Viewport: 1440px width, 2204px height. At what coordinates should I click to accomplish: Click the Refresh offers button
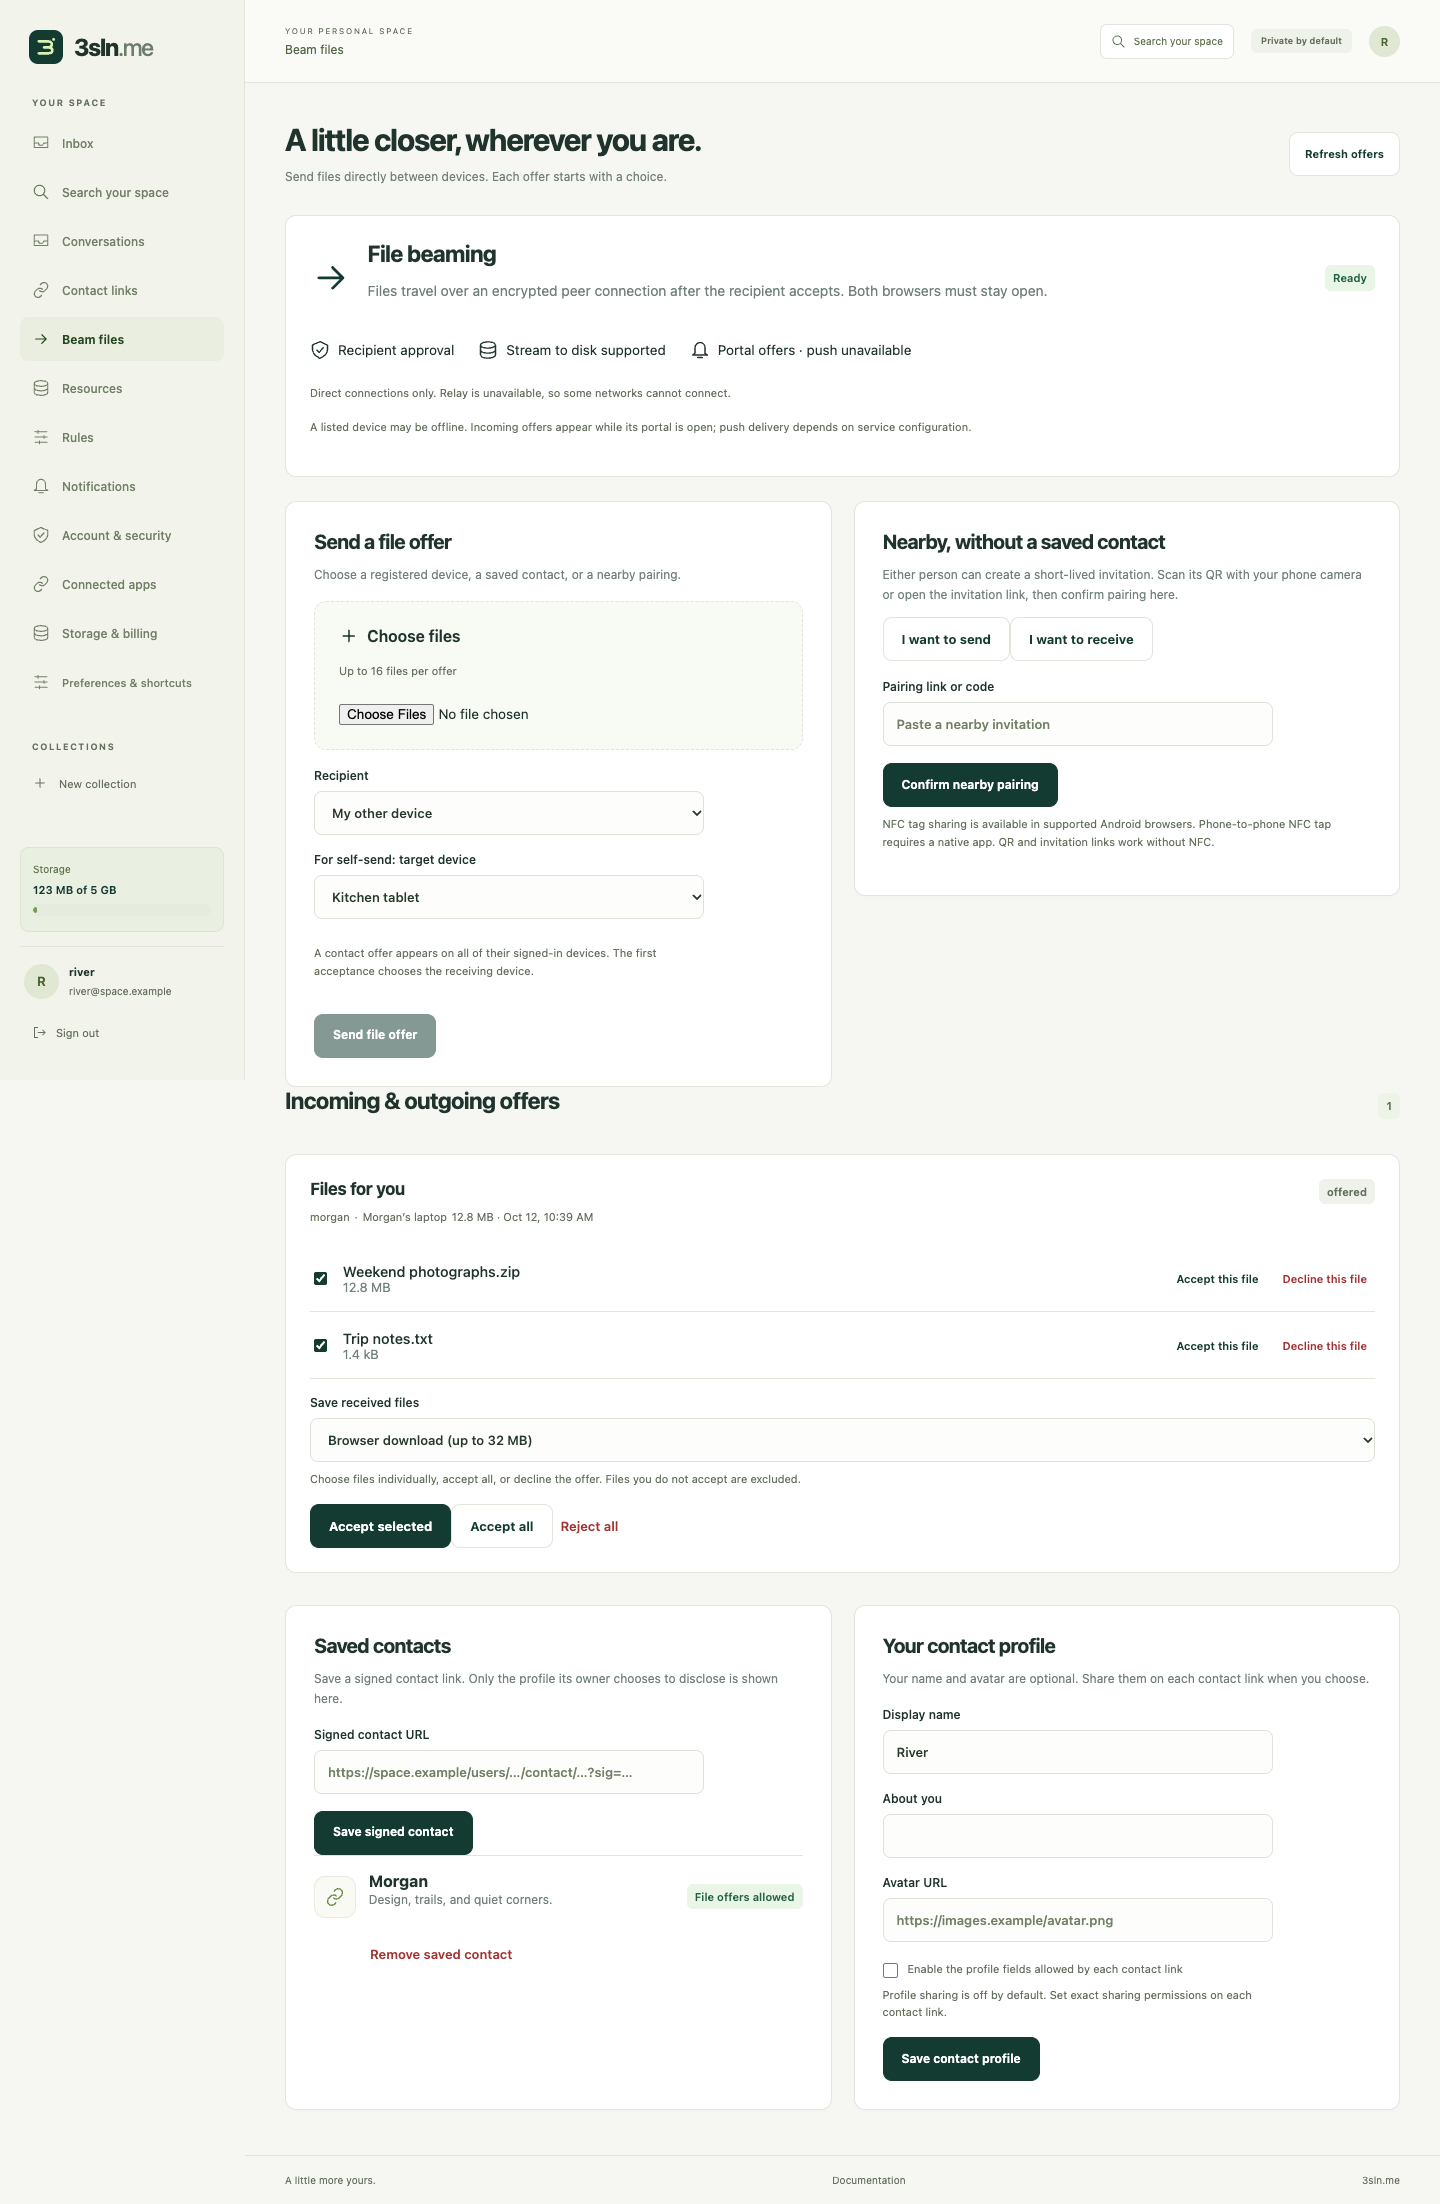tap(1344, 154)
